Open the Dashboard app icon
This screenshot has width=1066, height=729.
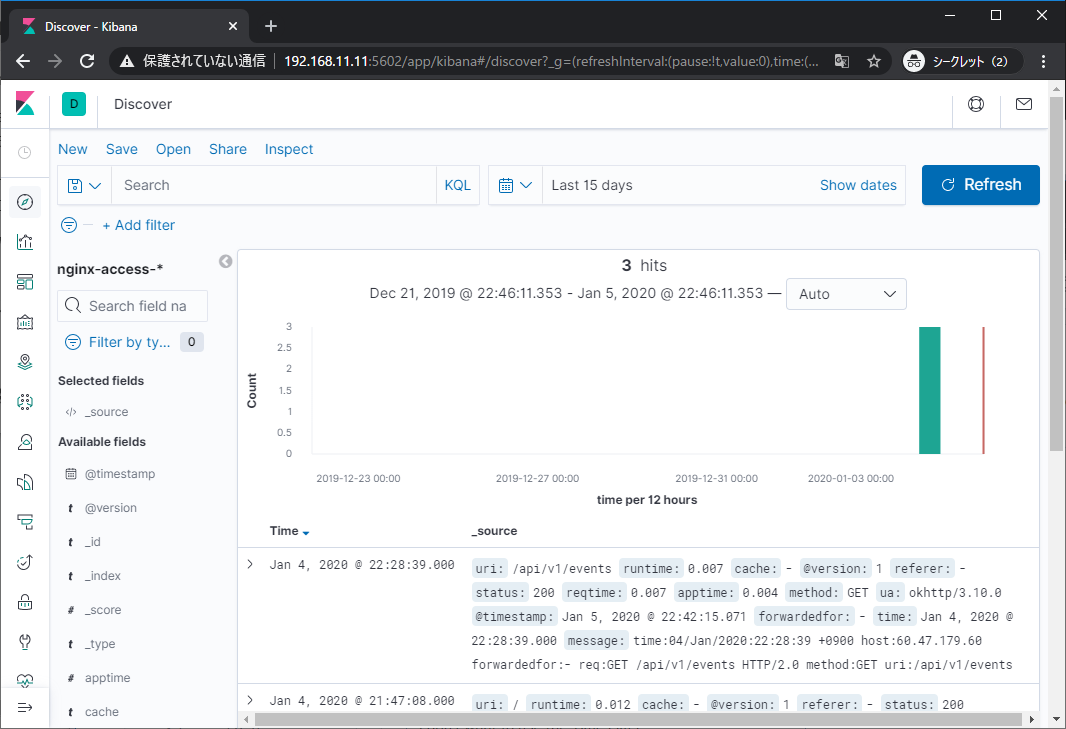pos(25,282)
